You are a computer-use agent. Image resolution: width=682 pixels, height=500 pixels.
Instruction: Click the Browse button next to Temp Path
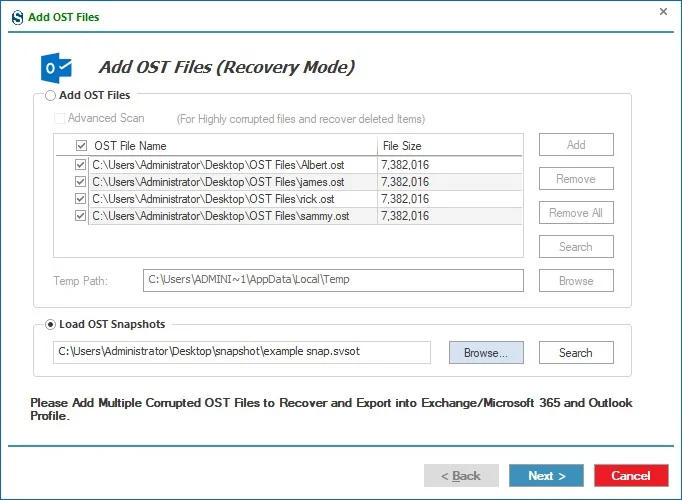576,280
